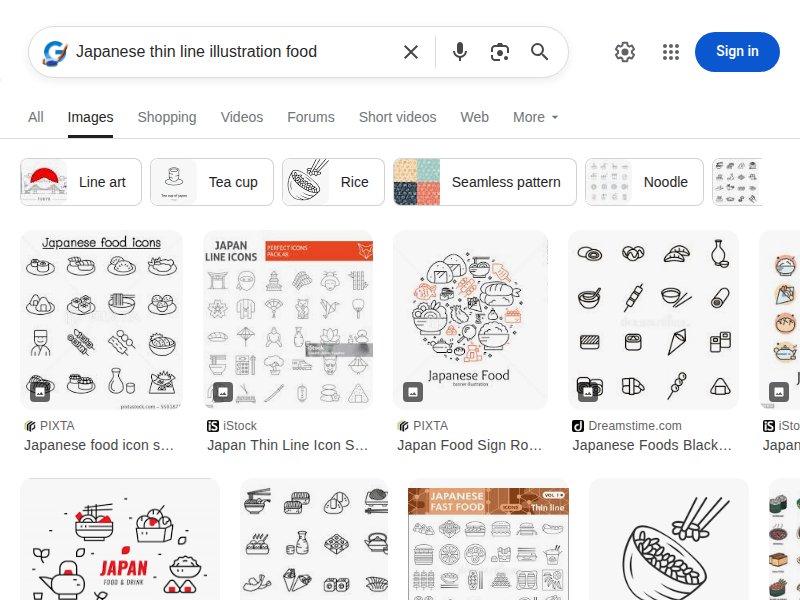800x600 pixels.
Task: Start a voice search using the microphone icon
Action: 460,51
